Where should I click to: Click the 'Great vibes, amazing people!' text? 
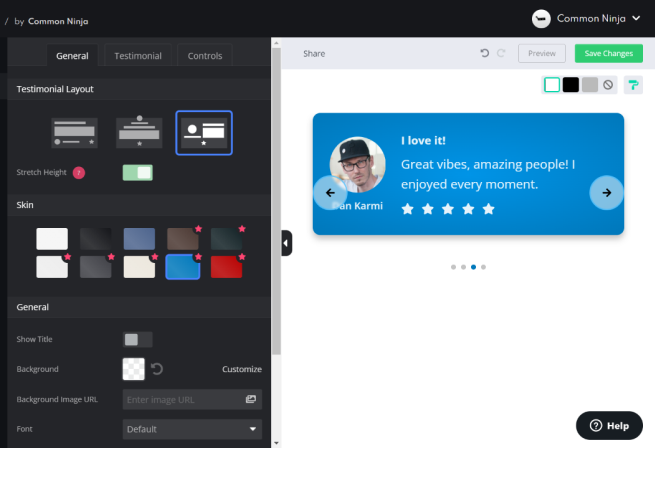[x=488, y=174]
